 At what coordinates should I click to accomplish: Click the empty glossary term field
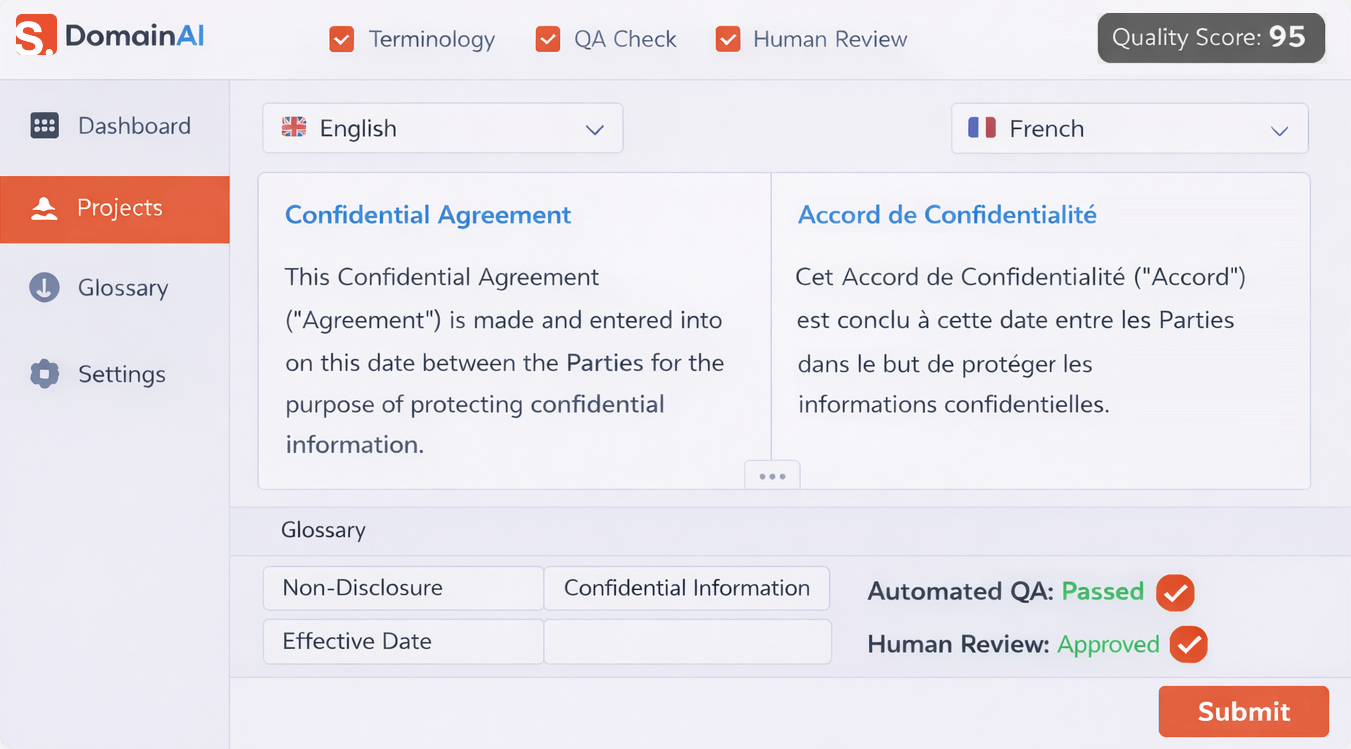coord(687,642)
